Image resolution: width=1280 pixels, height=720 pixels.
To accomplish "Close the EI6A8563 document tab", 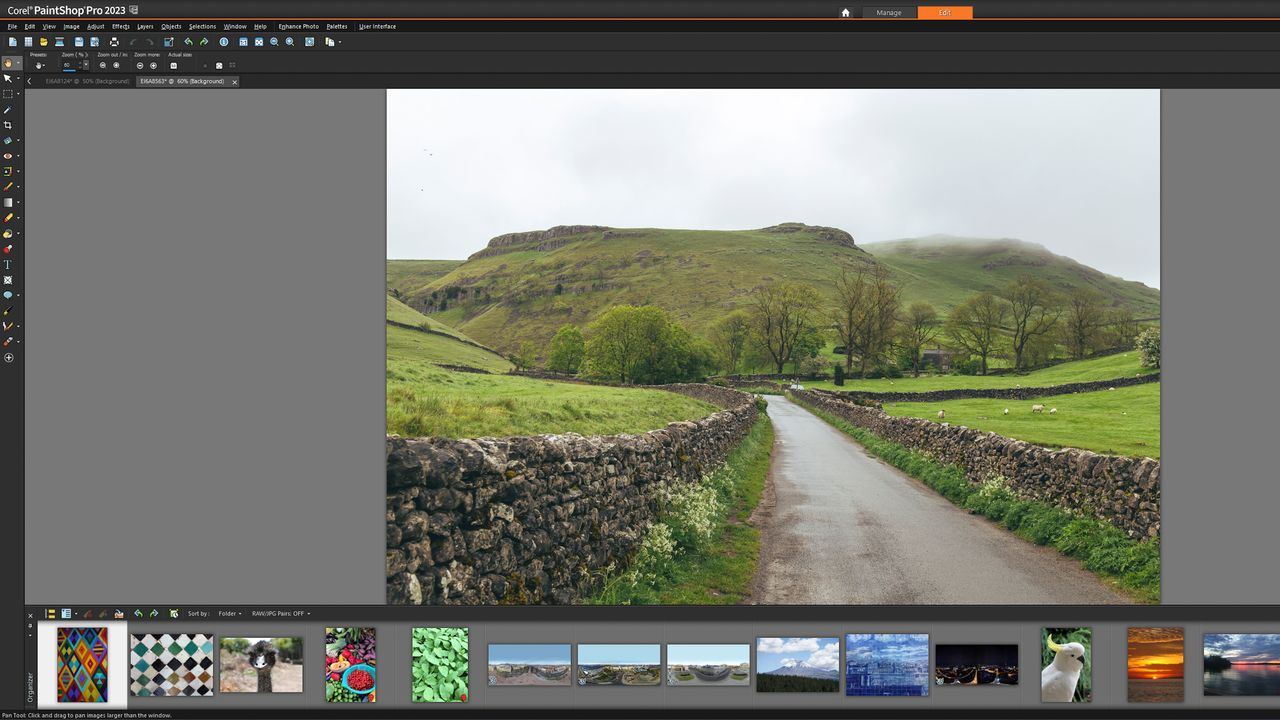I will (x=235, y=82).
